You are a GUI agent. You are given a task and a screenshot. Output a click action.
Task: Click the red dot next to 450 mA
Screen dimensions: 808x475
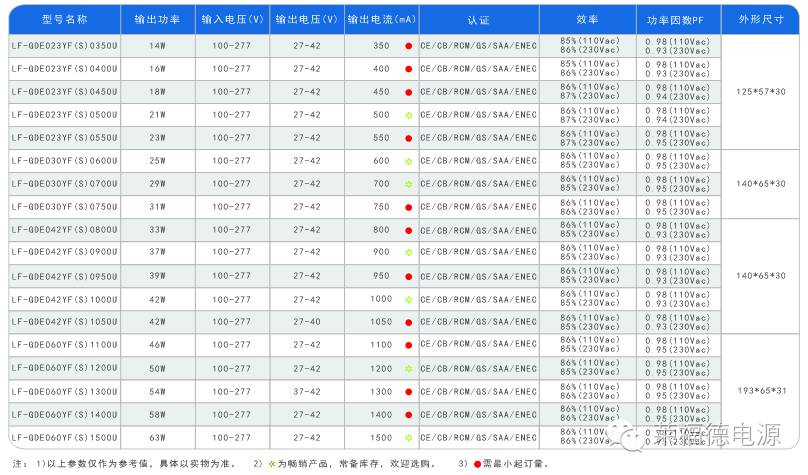[409, 92]
